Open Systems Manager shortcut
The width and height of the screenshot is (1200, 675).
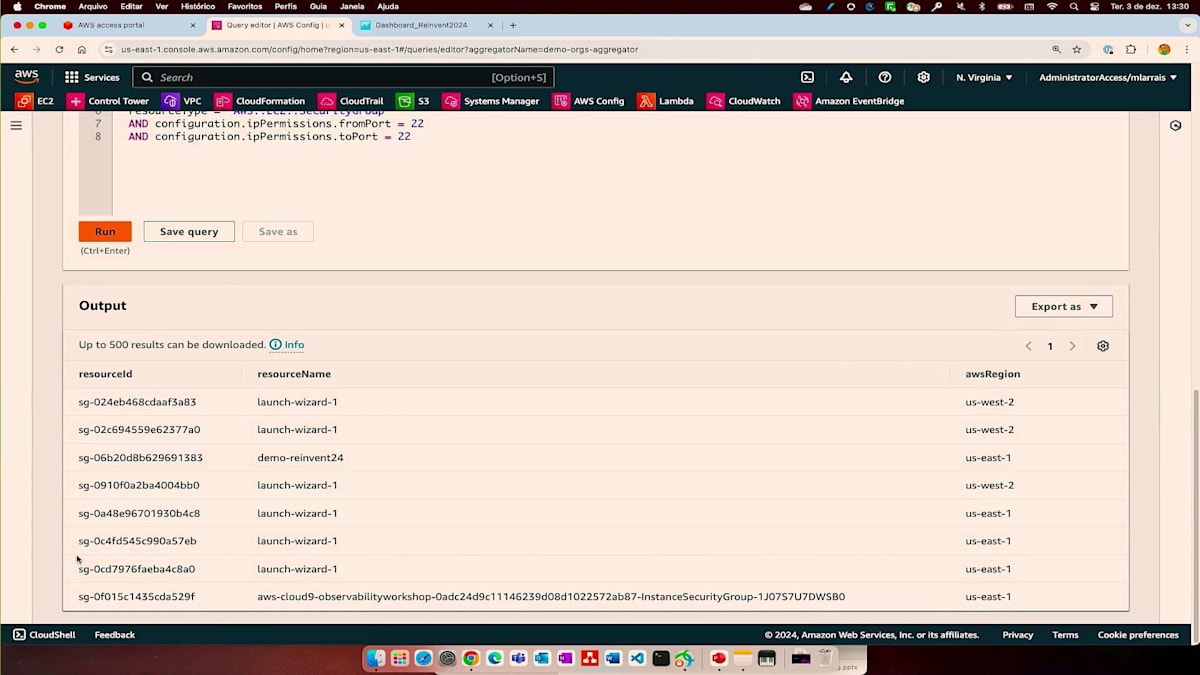pos(491,101)
